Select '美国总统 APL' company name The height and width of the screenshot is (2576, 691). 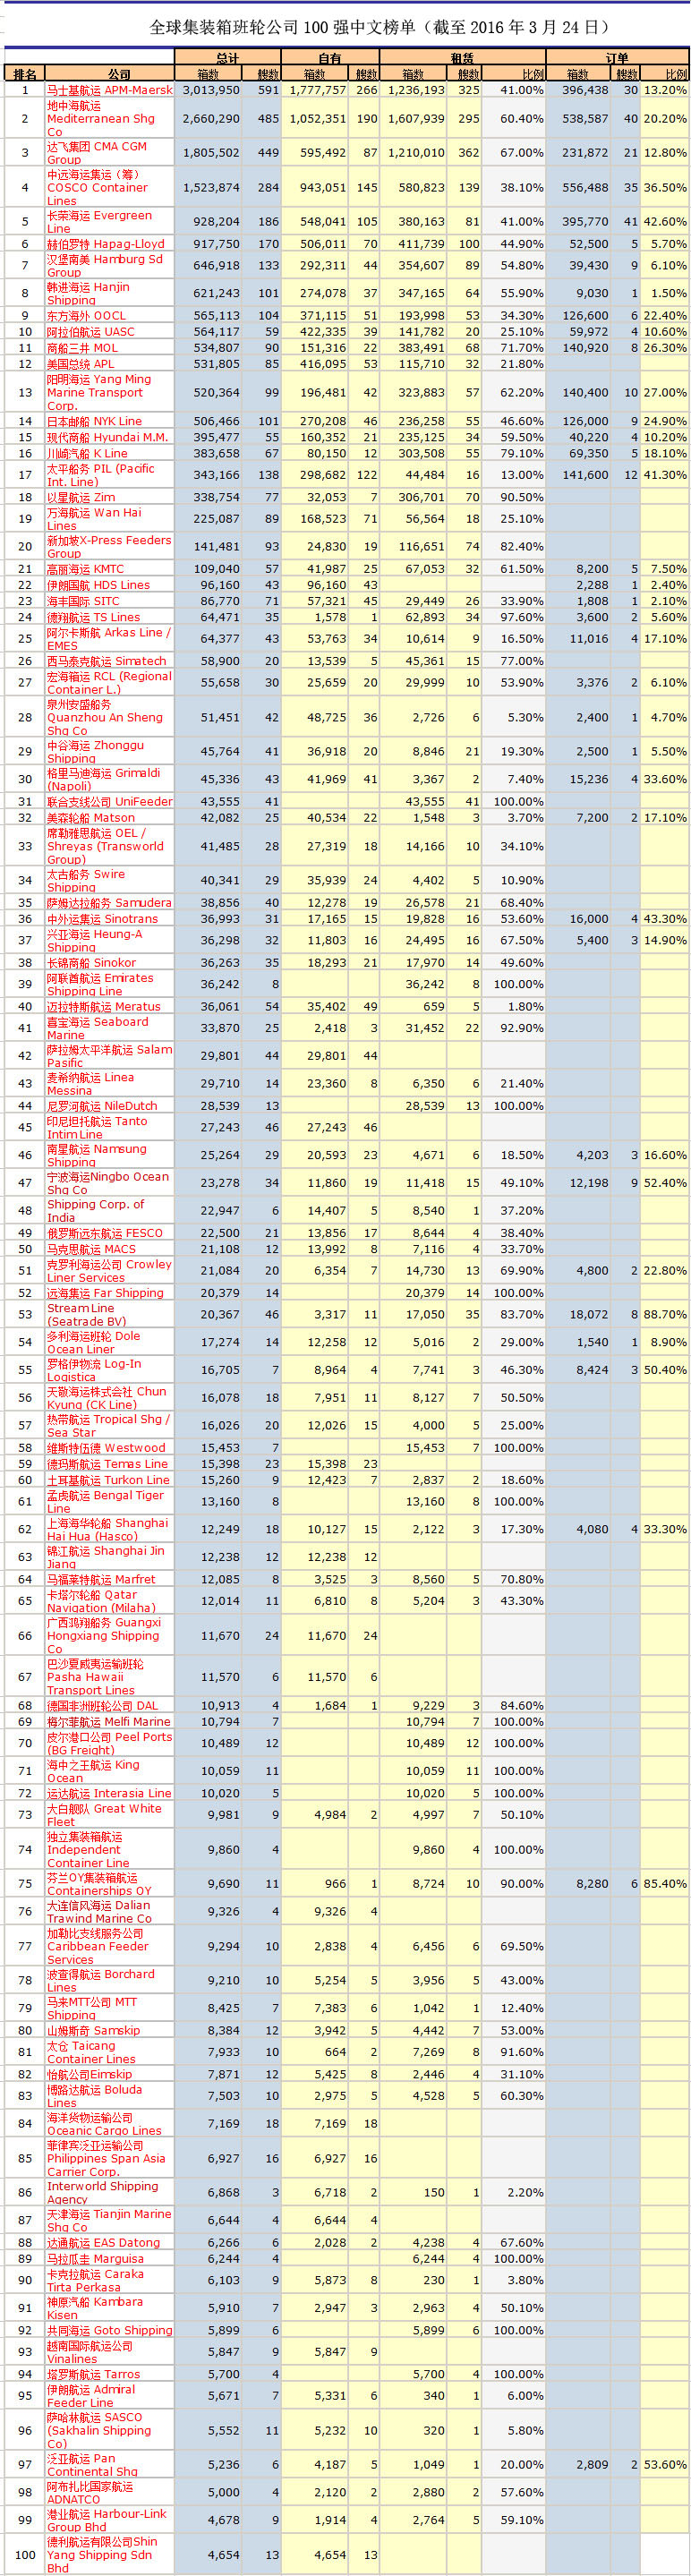click(81, 364)
